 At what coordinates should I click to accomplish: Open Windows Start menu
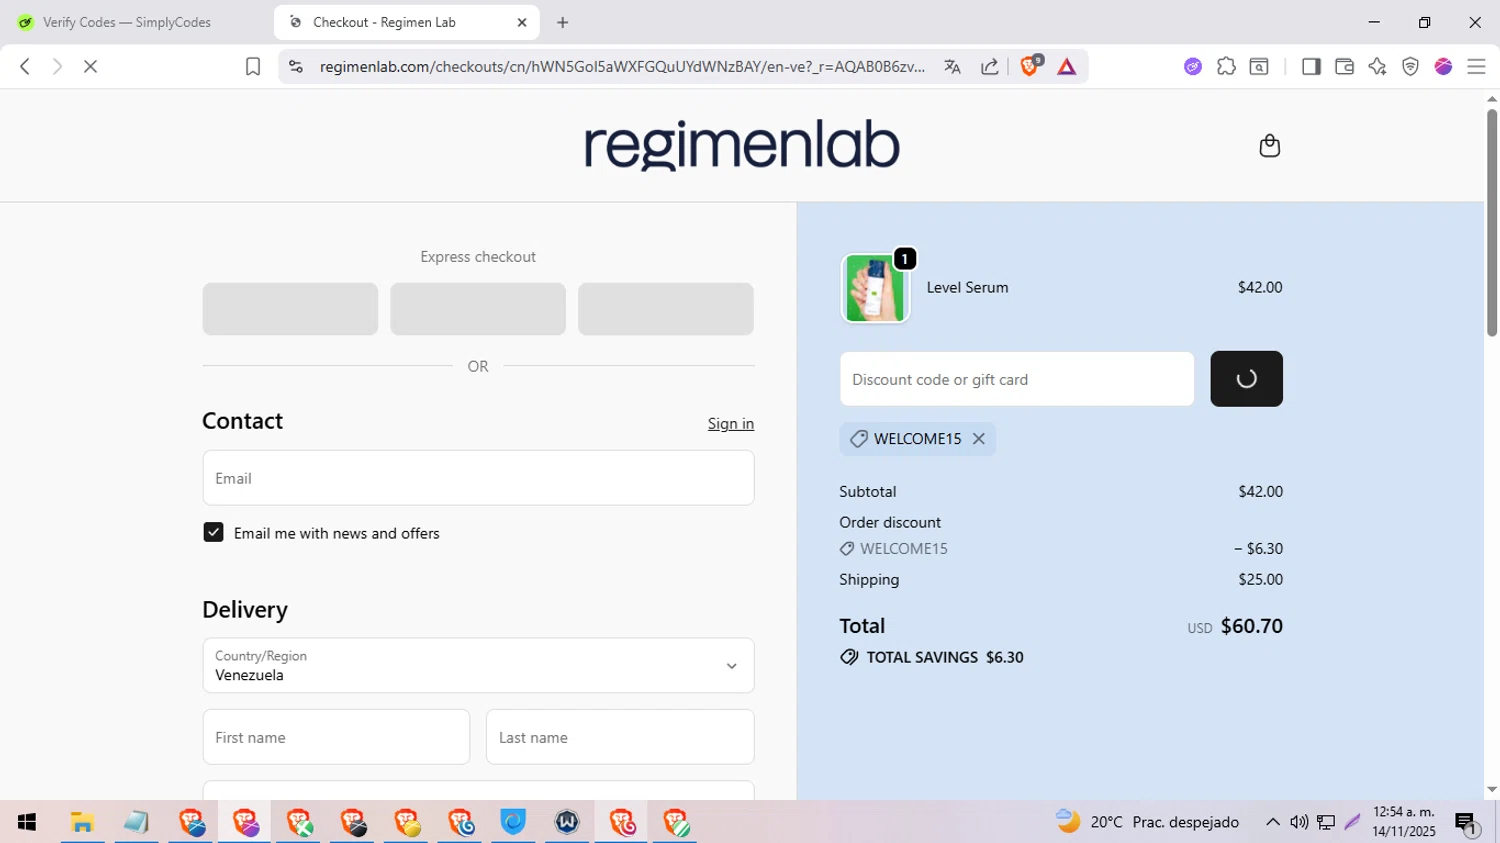[27, 822]
